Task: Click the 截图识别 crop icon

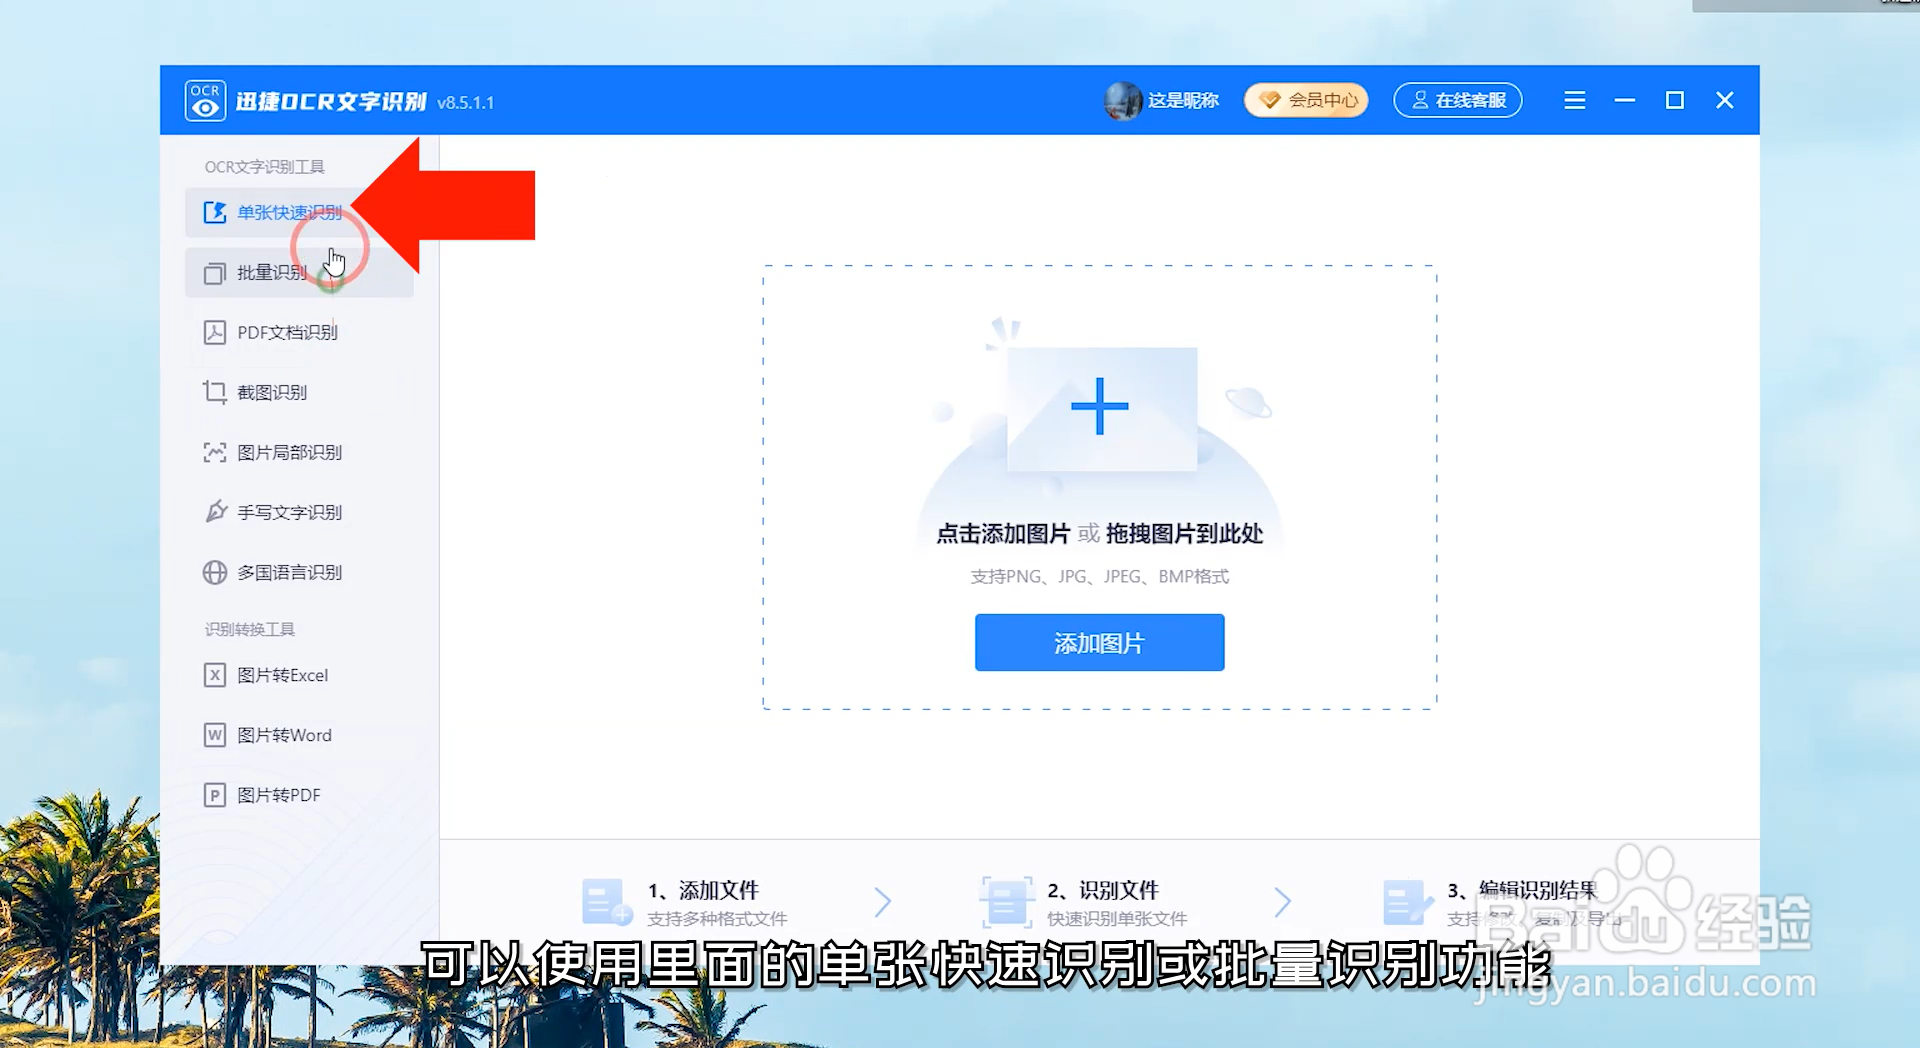Action: pos(215,392)
